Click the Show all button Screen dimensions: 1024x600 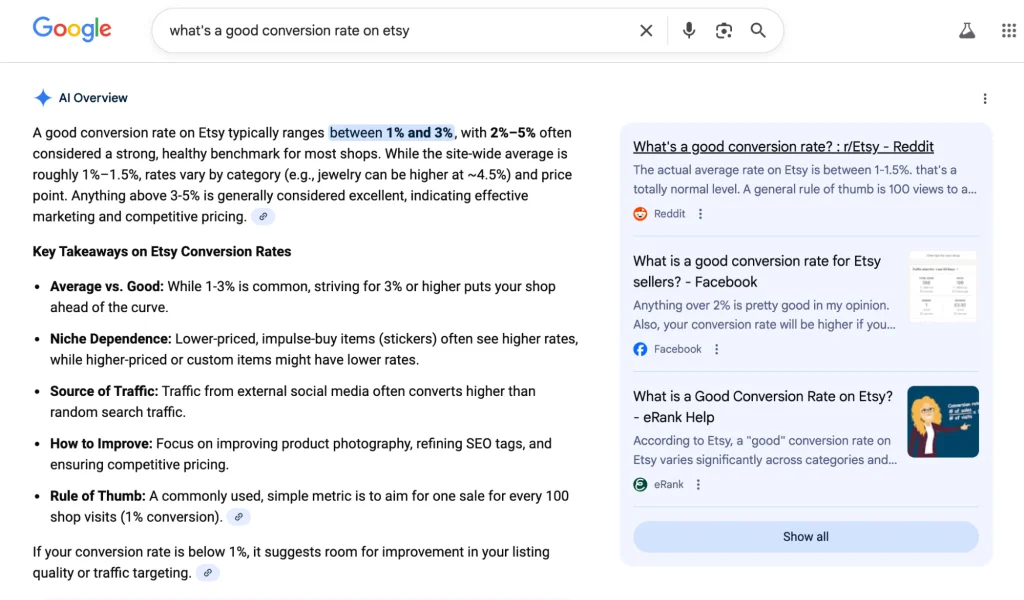(805, 536)
